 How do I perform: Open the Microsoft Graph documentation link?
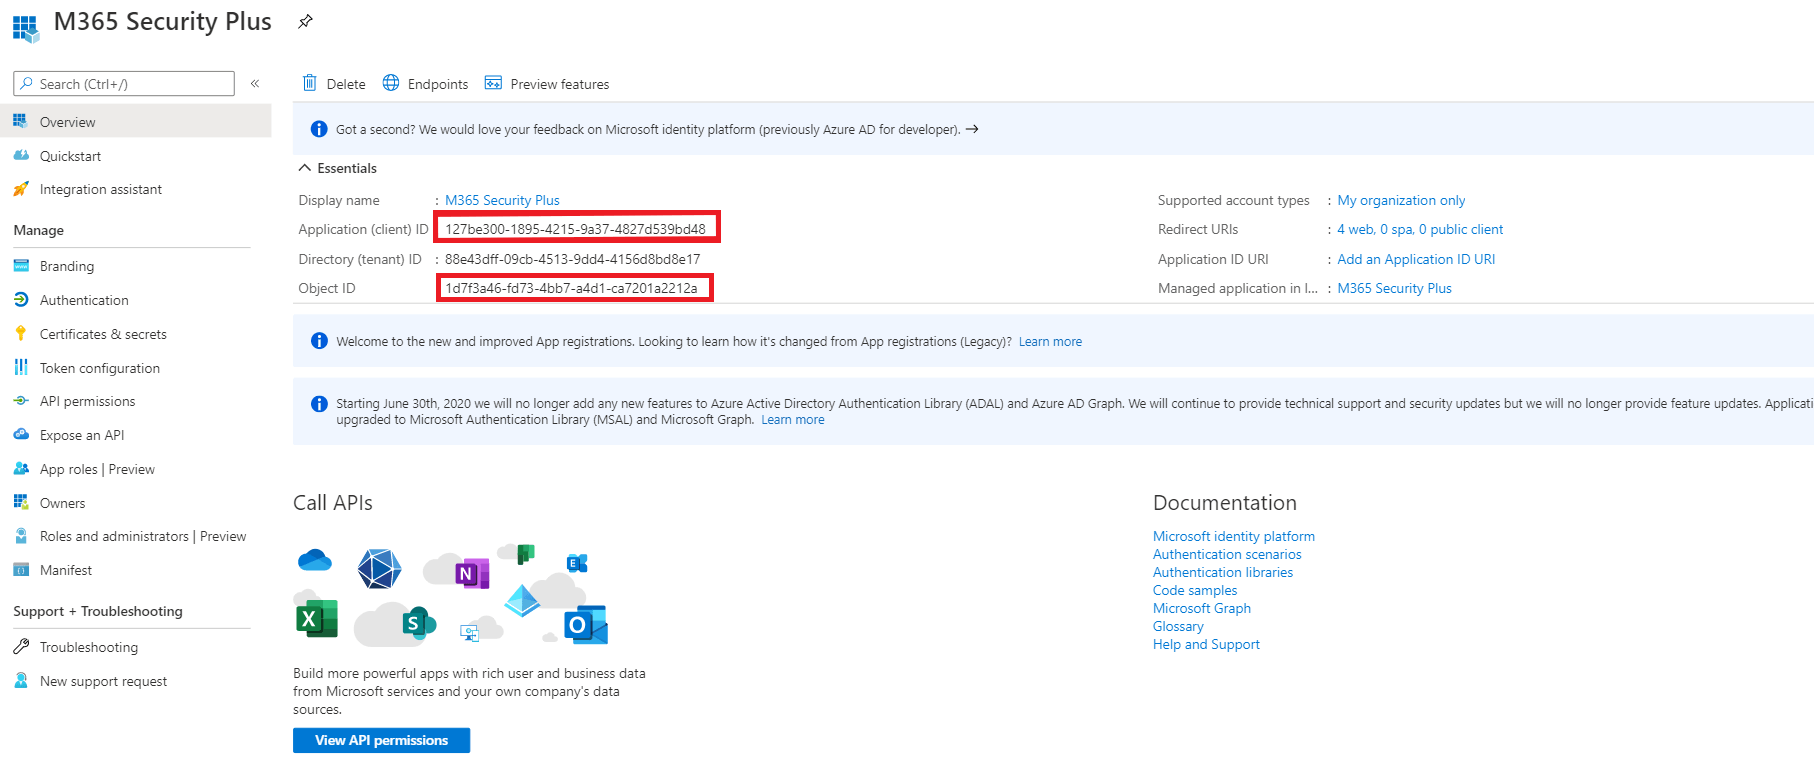coord(1202,608)
